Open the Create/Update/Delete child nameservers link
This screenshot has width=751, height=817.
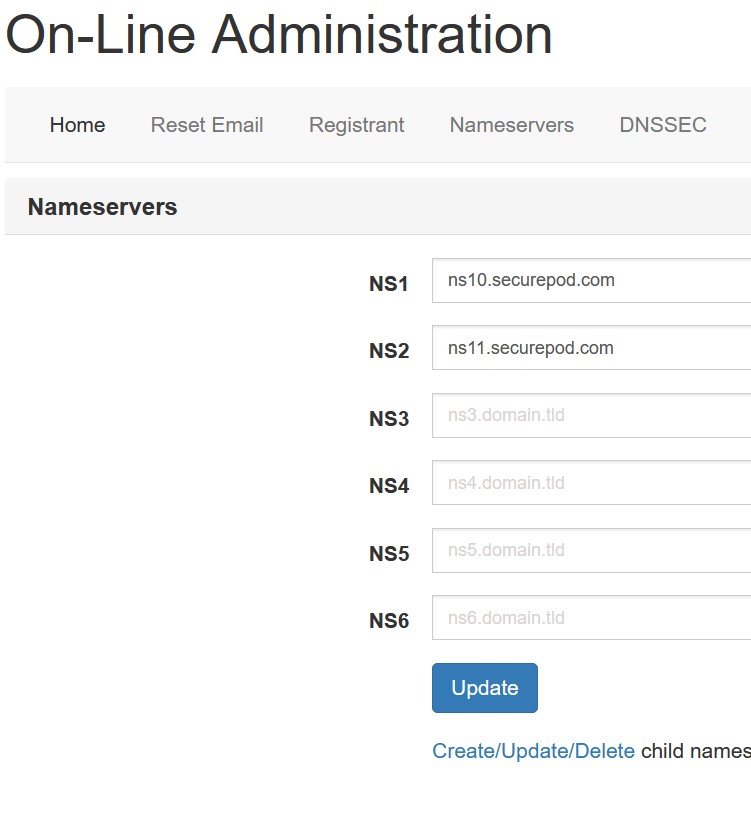click(x=534, y=751)
